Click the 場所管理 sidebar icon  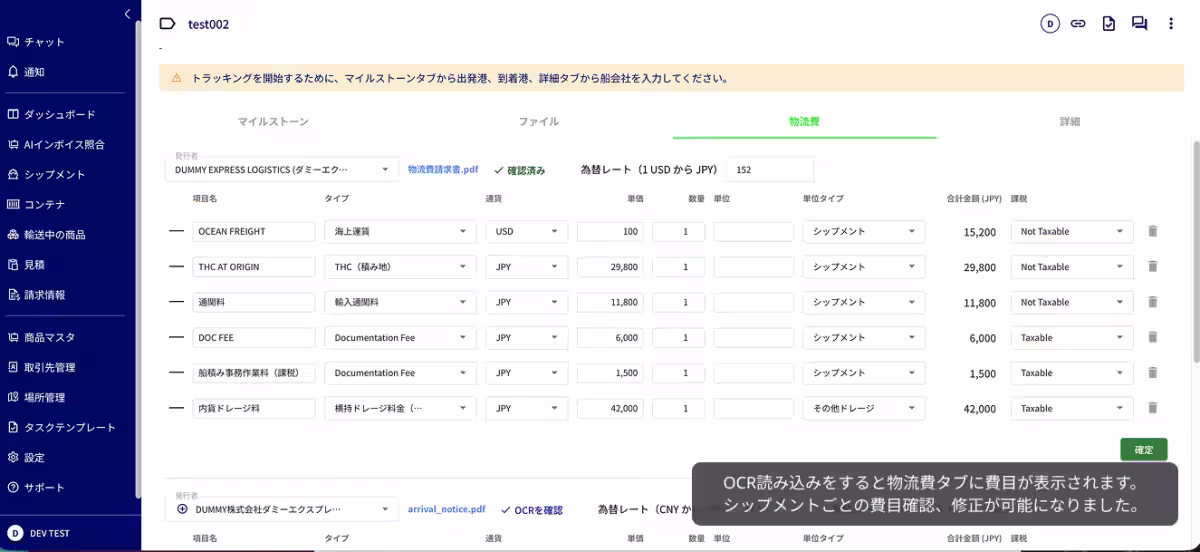[x=13, y=397]
